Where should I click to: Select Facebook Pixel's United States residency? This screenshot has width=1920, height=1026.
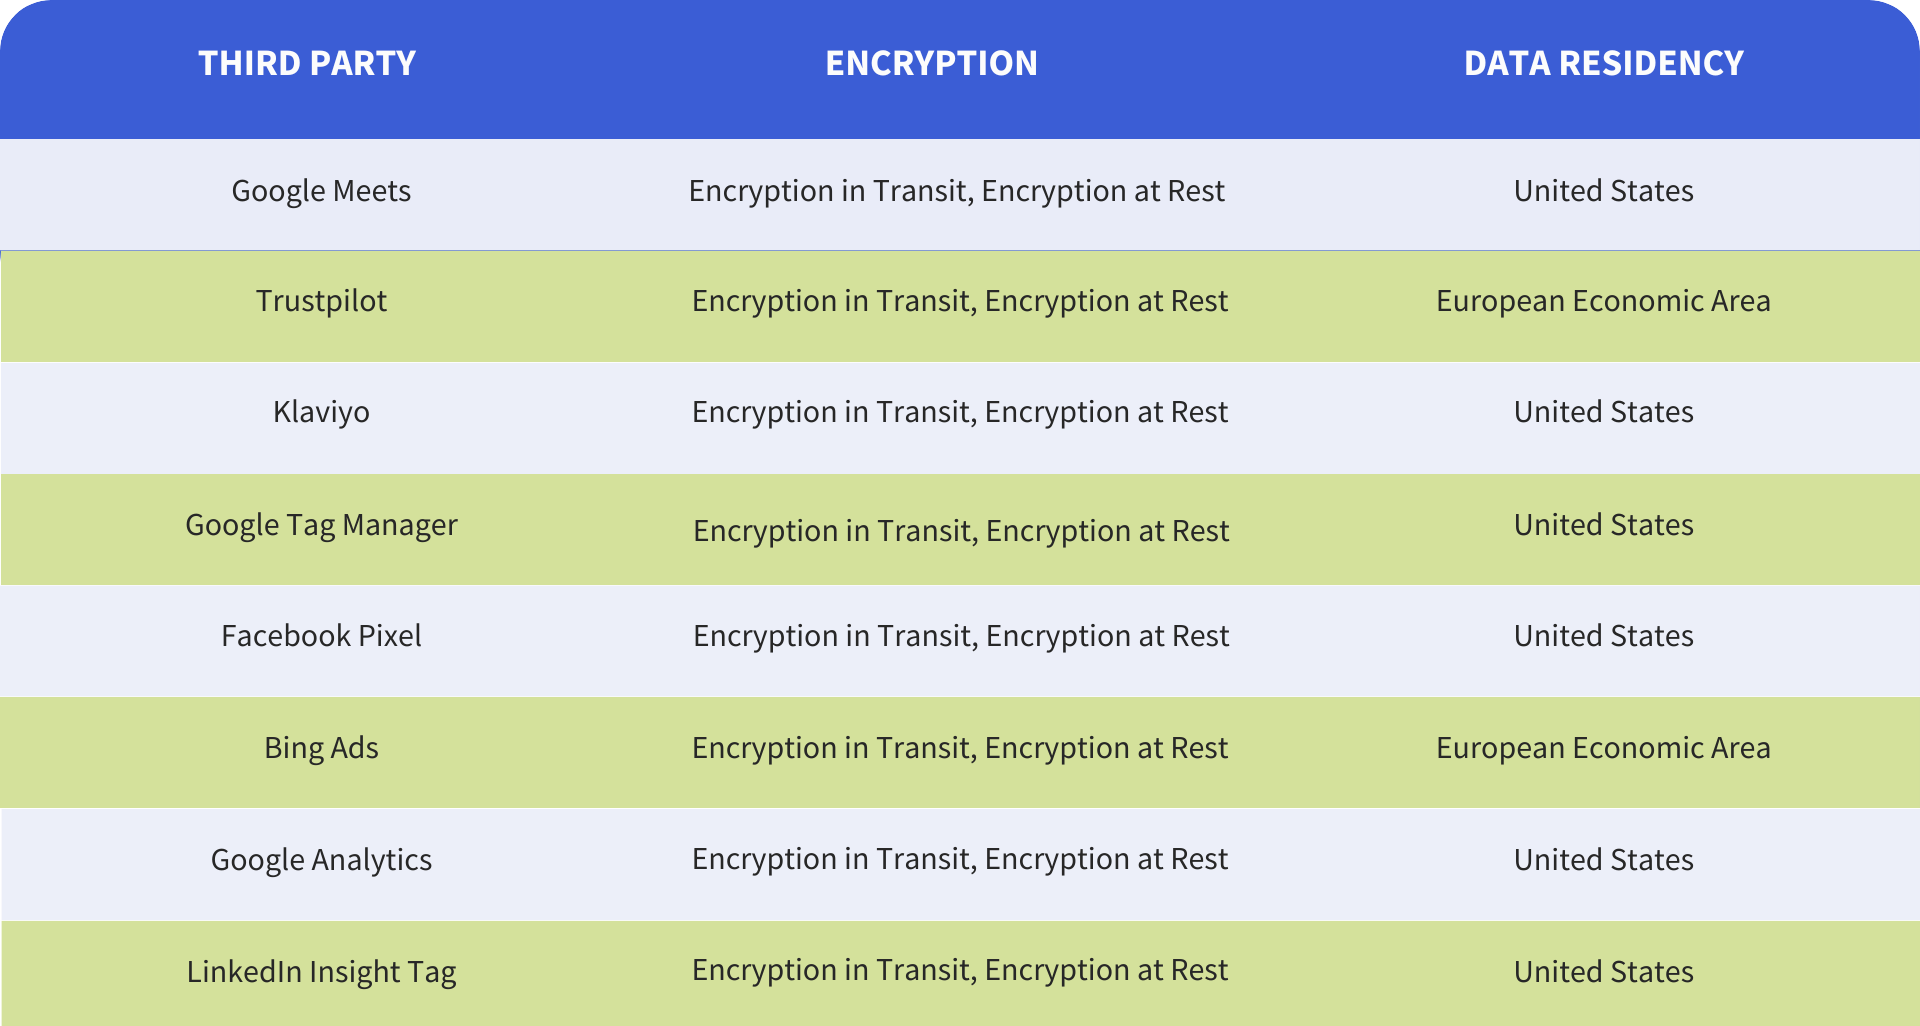1603,636
